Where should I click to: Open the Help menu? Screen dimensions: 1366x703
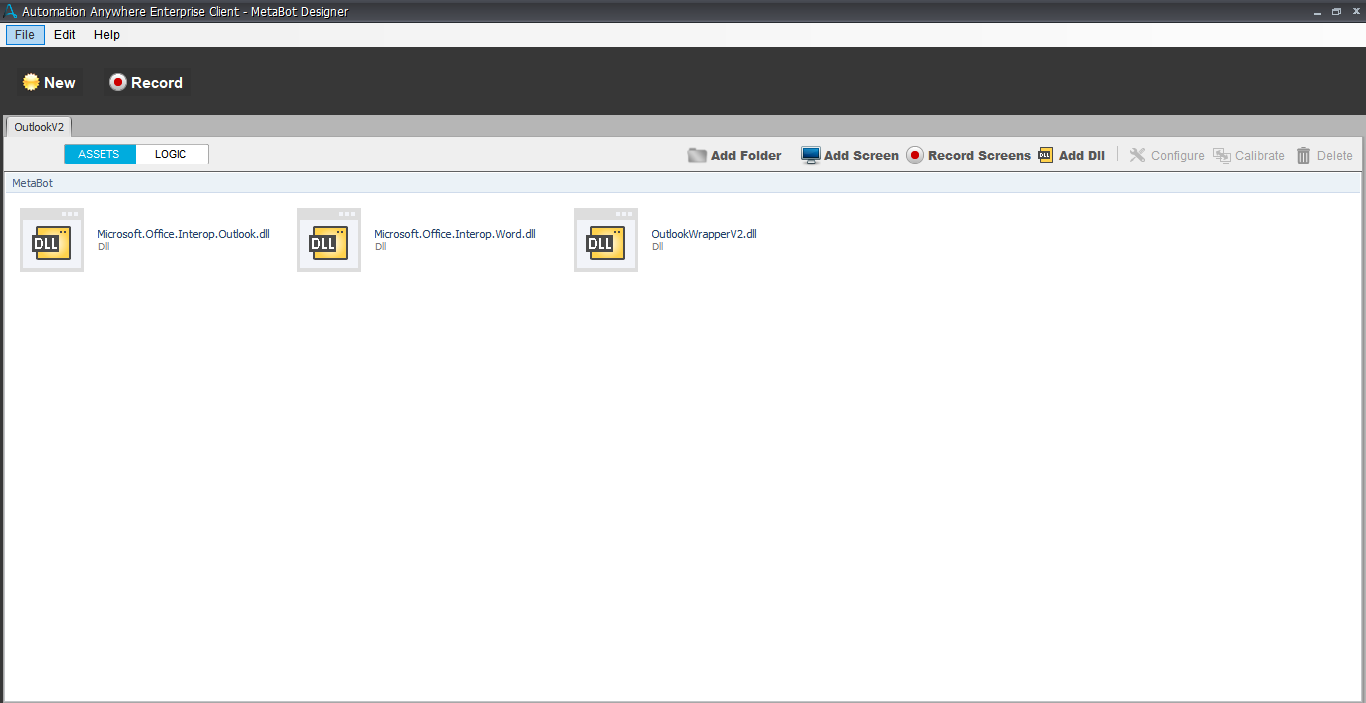tap(107, 35)
